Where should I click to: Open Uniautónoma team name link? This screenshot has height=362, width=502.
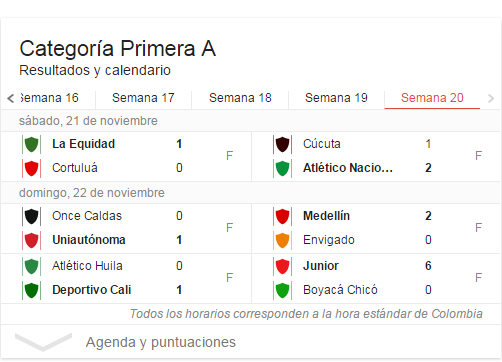coord(89,240)
